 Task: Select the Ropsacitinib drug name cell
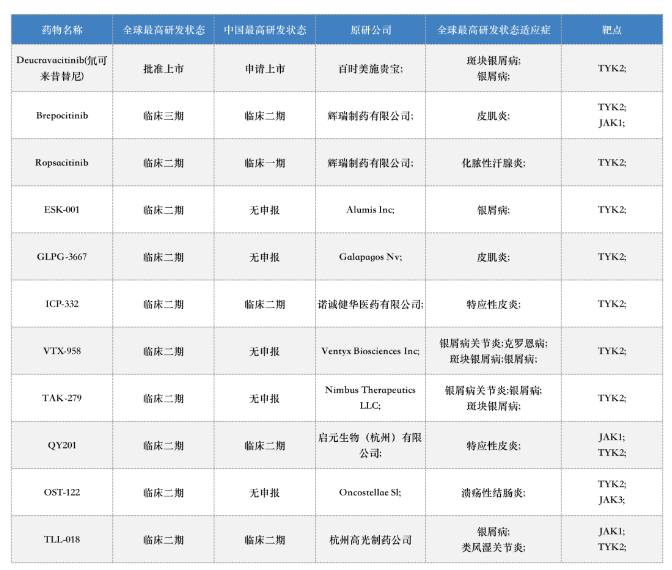pyautogui.click(x=62, y=162)
